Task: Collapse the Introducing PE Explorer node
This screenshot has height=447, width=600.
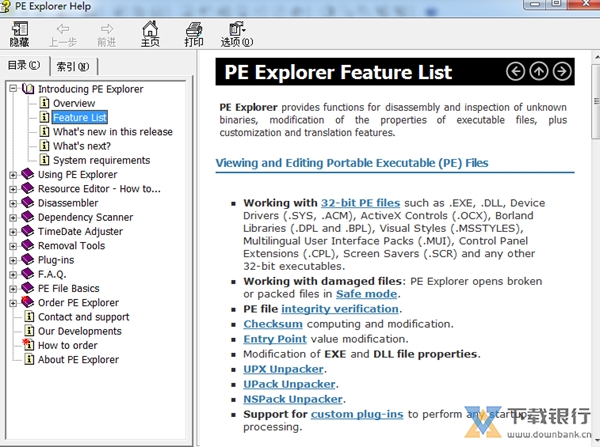Action: pos(13,89)
